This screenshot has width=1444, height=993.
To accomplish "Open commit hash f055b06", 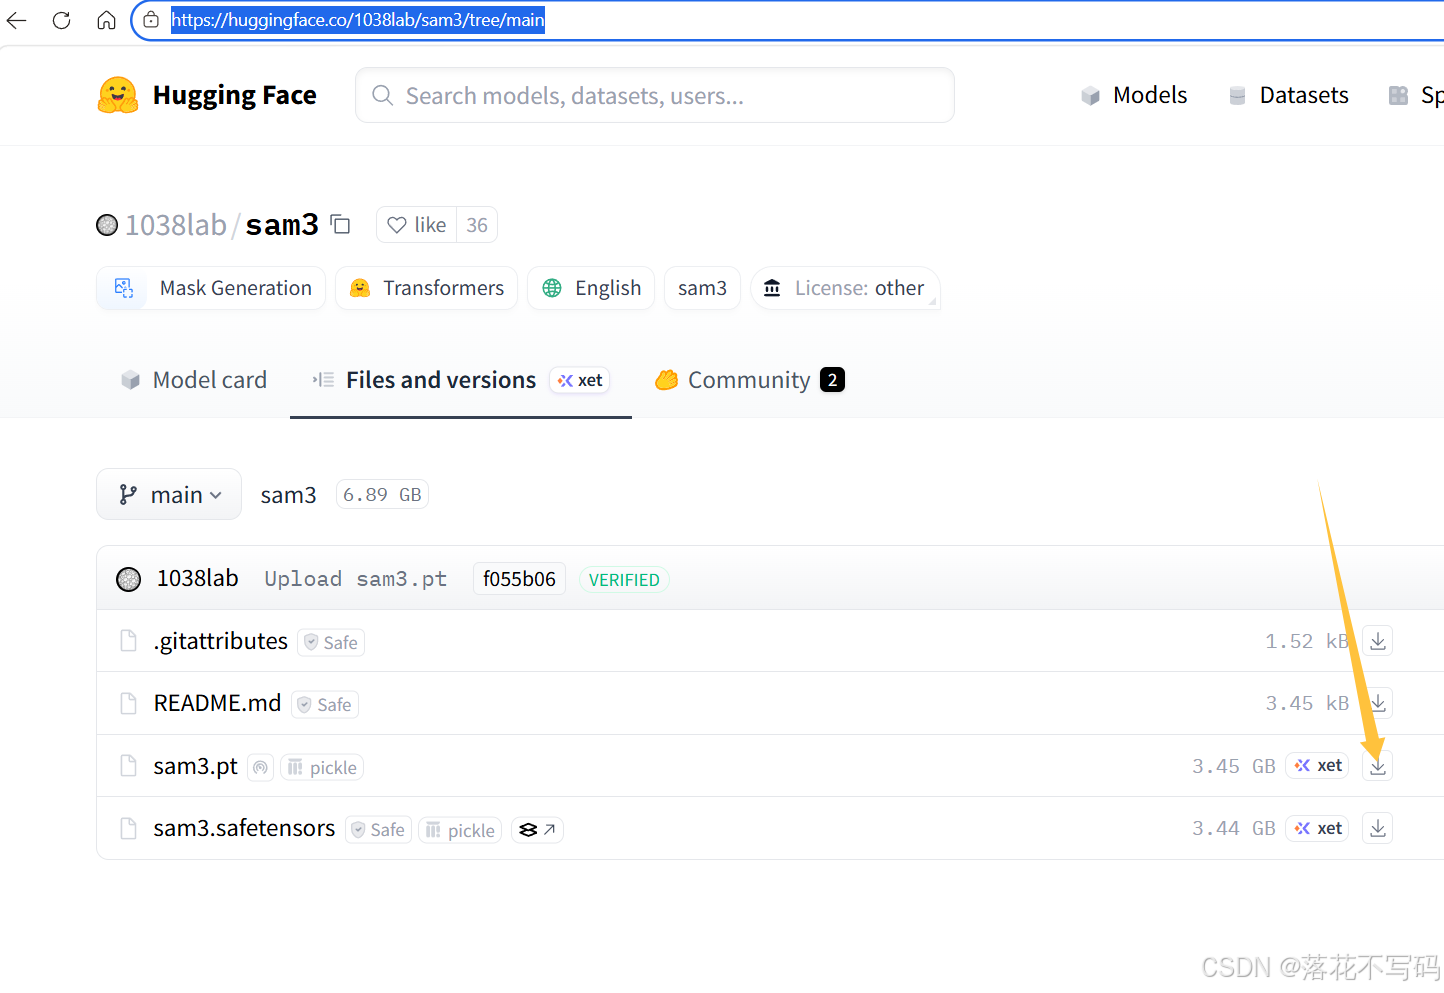I will pos(519,579).
